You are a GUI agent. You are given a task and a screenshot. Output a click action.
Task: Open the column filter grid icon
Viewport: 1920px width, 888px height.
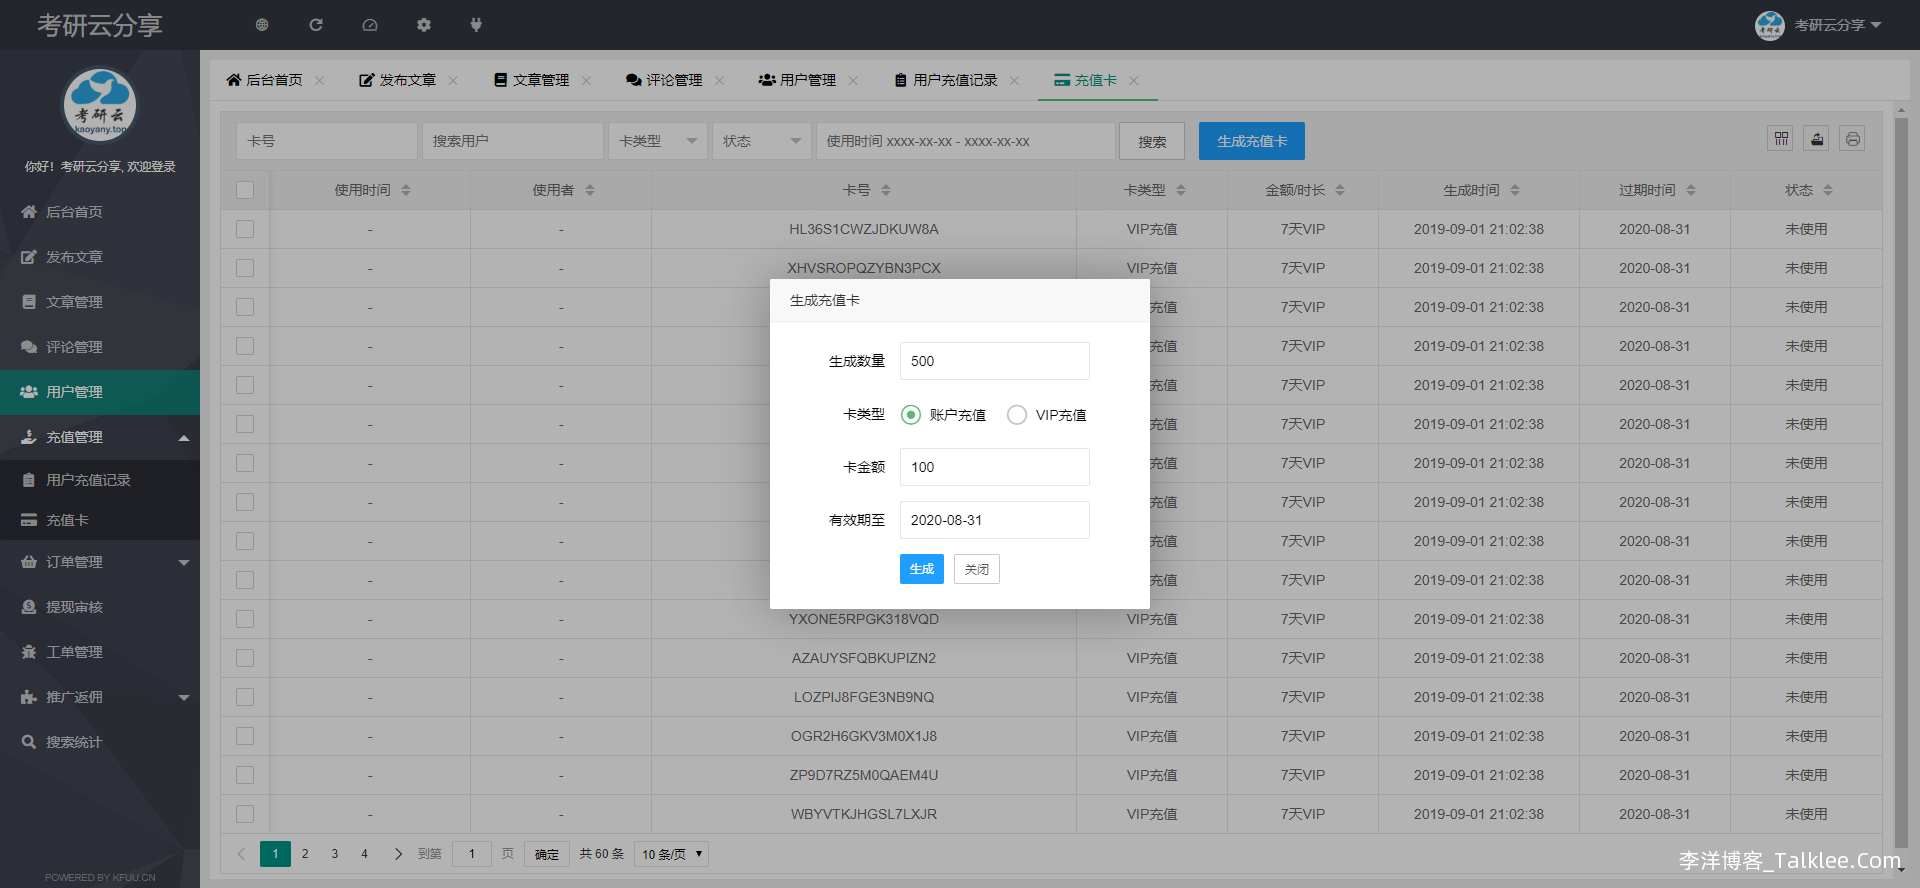pos(1781,139)
